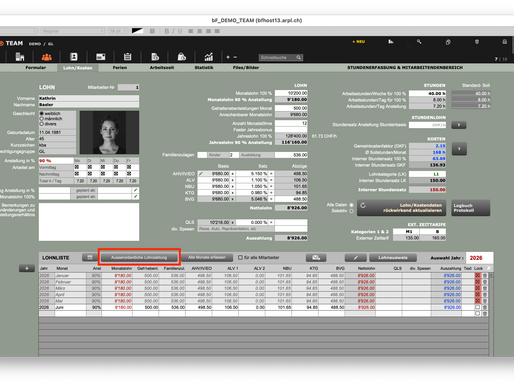Click the question mark beside Kosten

[x=459, y=149]
